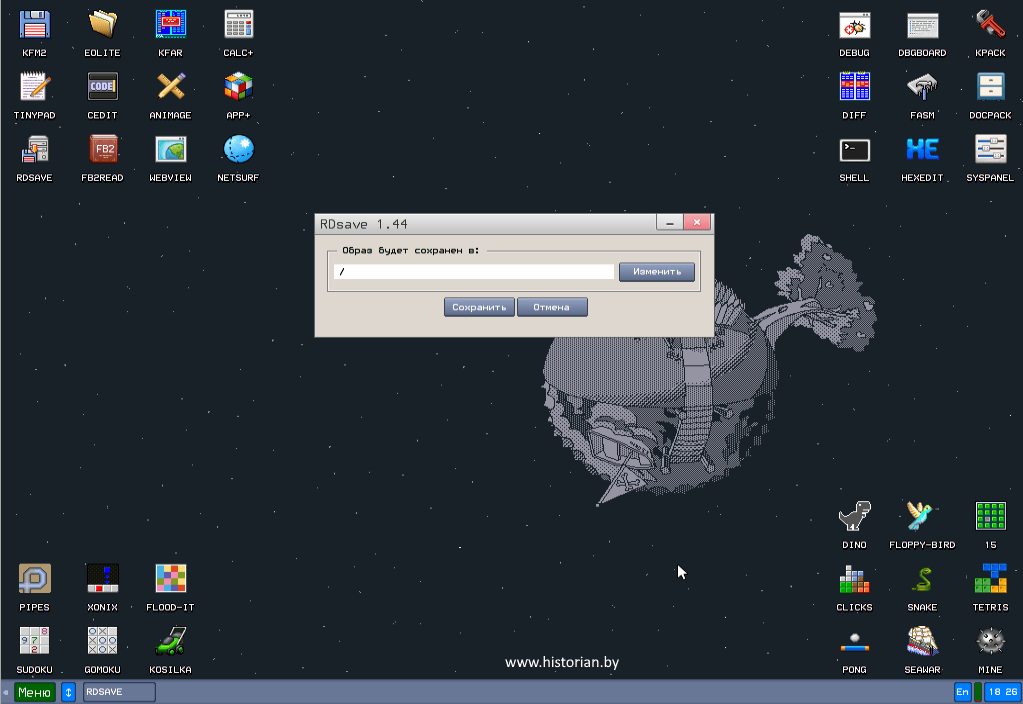Screen dimensions: 1023x704
Task: Open the FB2READ book reader icon
Action: 102,150
